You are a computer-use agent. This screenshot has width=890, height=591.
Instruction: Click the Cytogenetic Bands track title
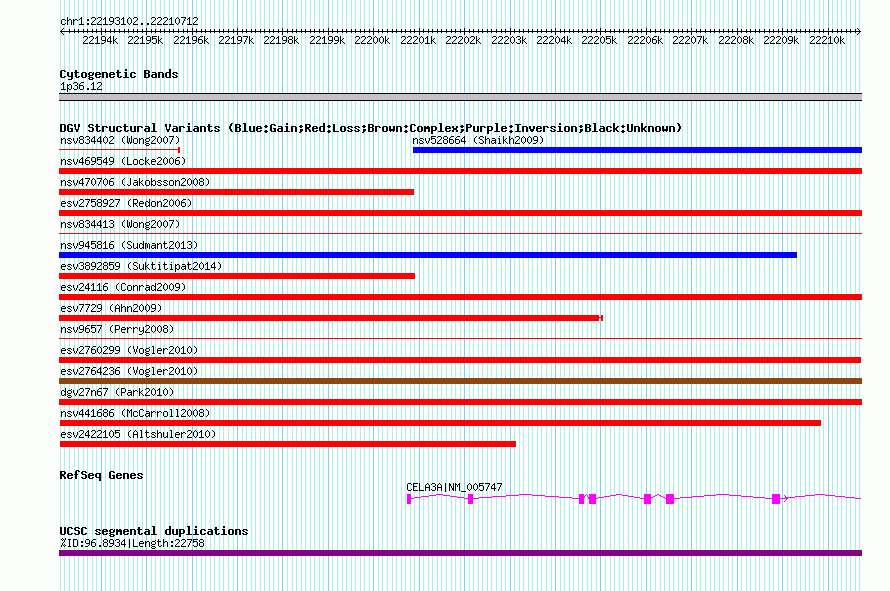pos(119,74)
